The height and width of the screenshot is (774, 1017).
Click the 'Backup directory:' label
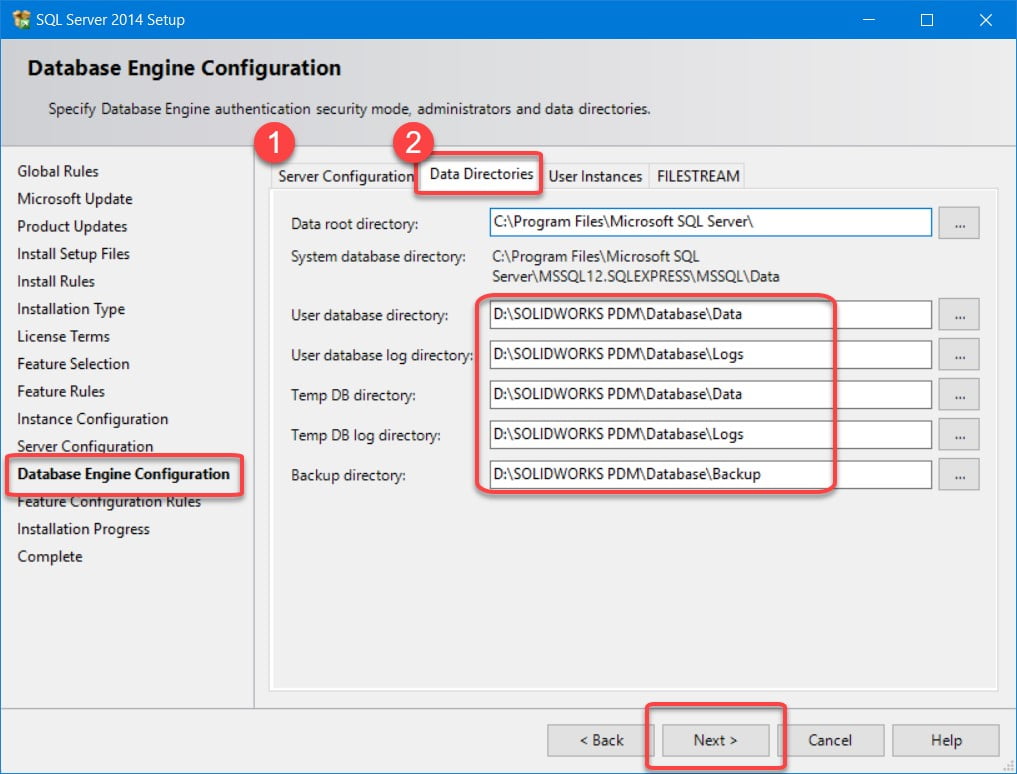tap(348, 476)
